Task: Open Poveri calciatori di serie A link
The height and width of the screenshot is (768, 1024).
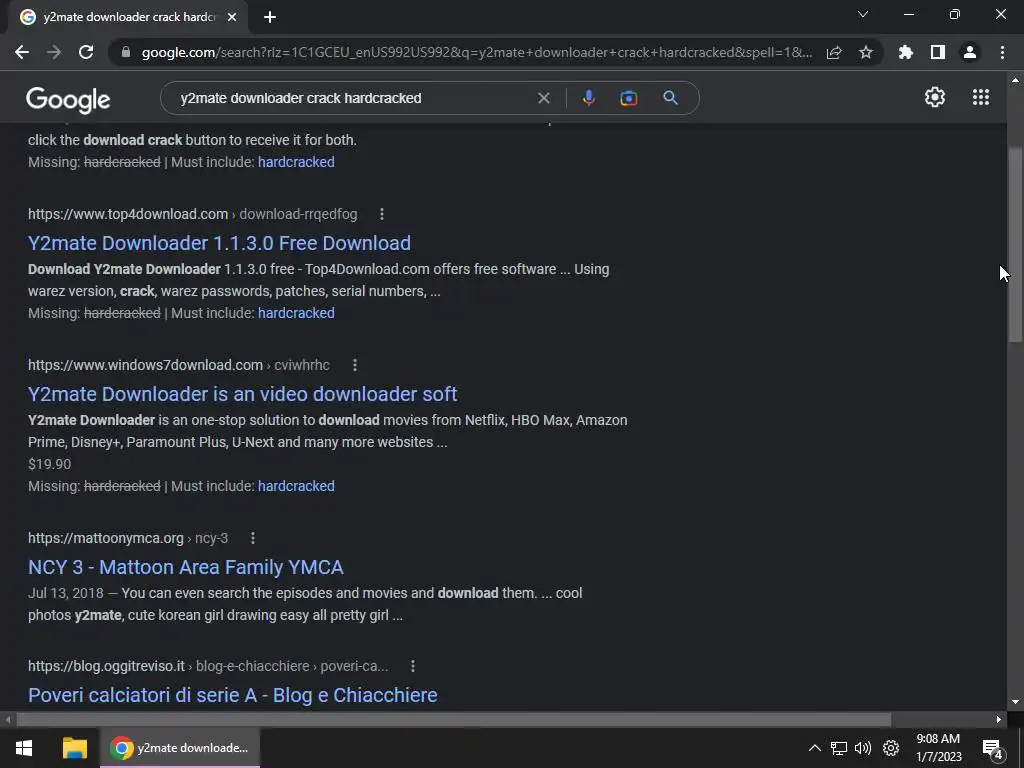Action: point(232,695)
